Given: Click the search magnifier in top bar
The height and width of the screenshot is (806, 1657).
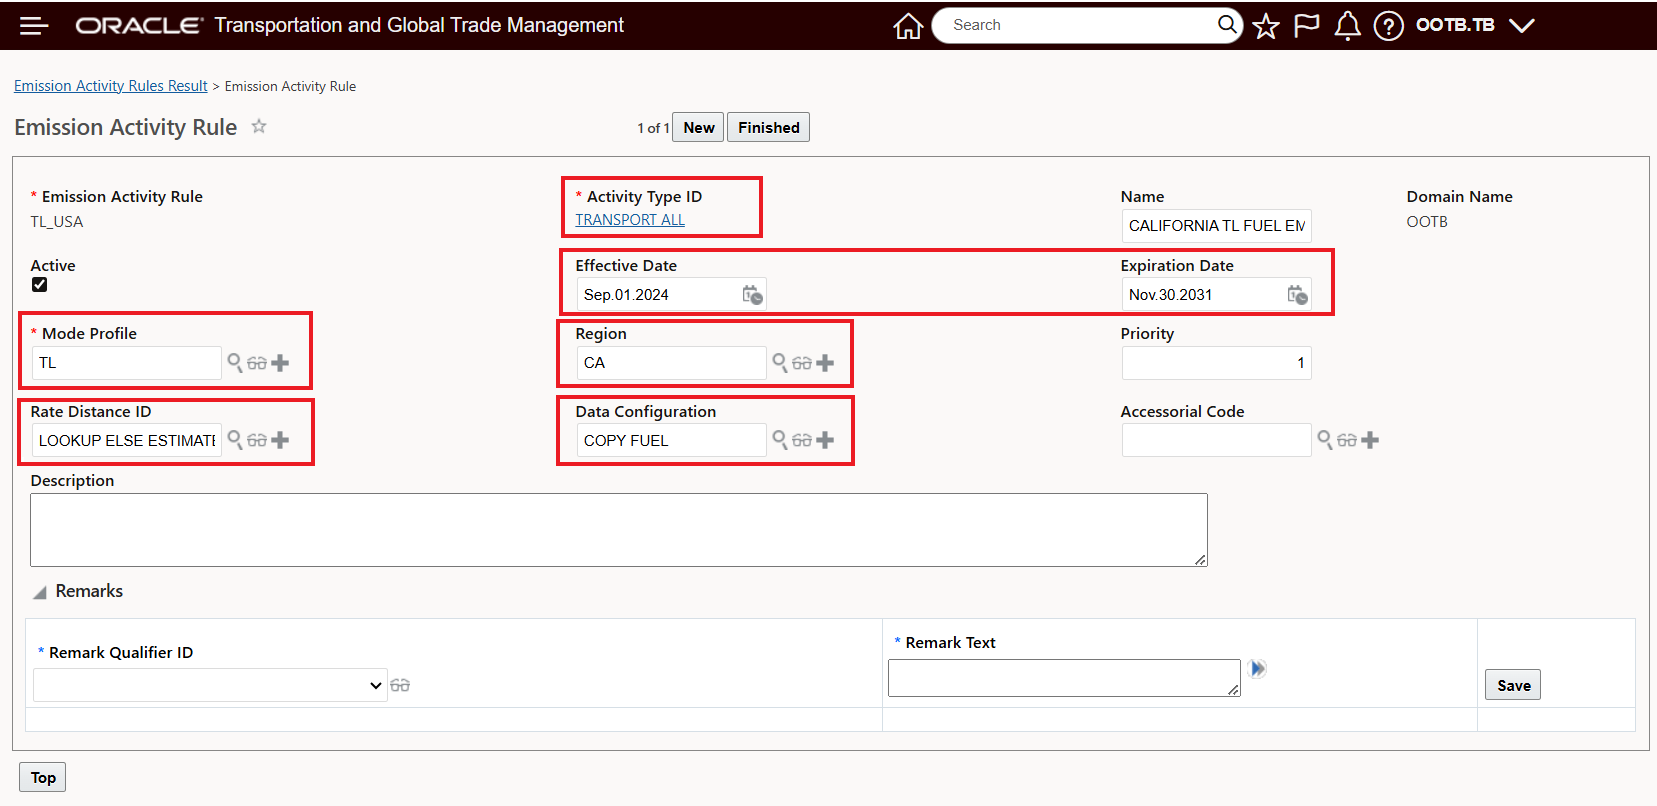Looking at the screenshot, I should coord(1227,24).
